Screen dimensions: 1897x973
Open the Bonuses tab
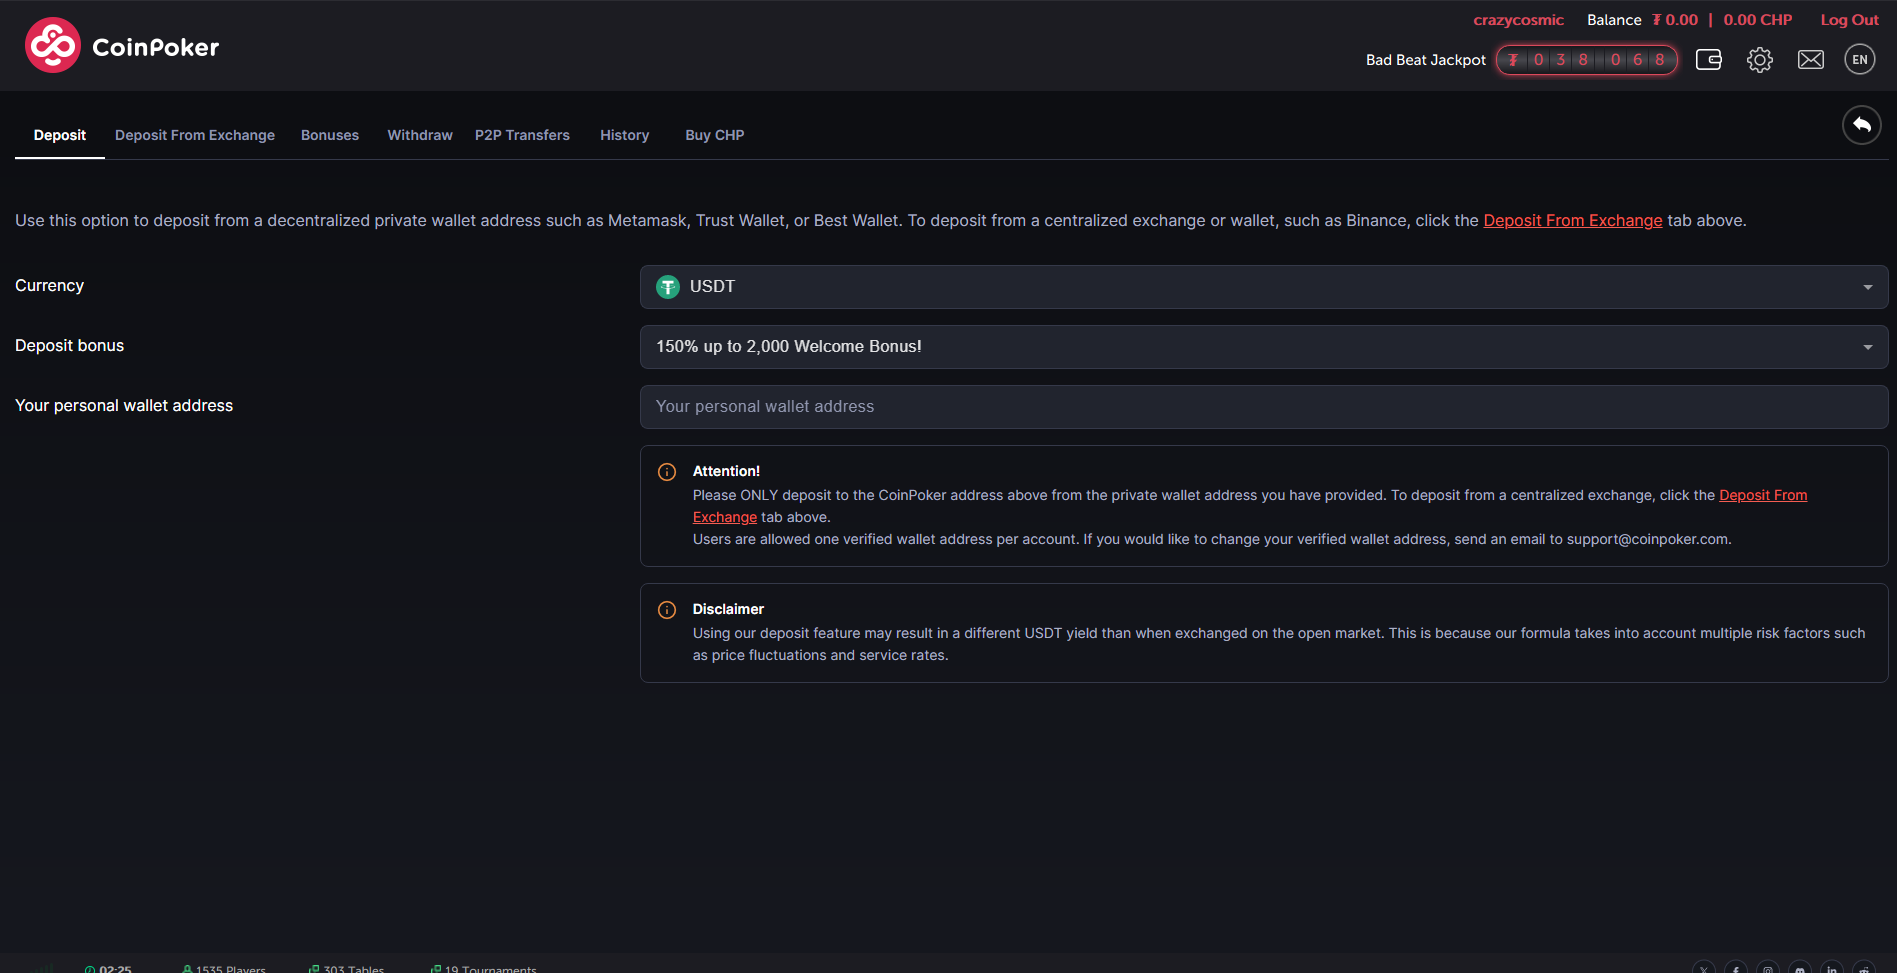click(330, 135)
